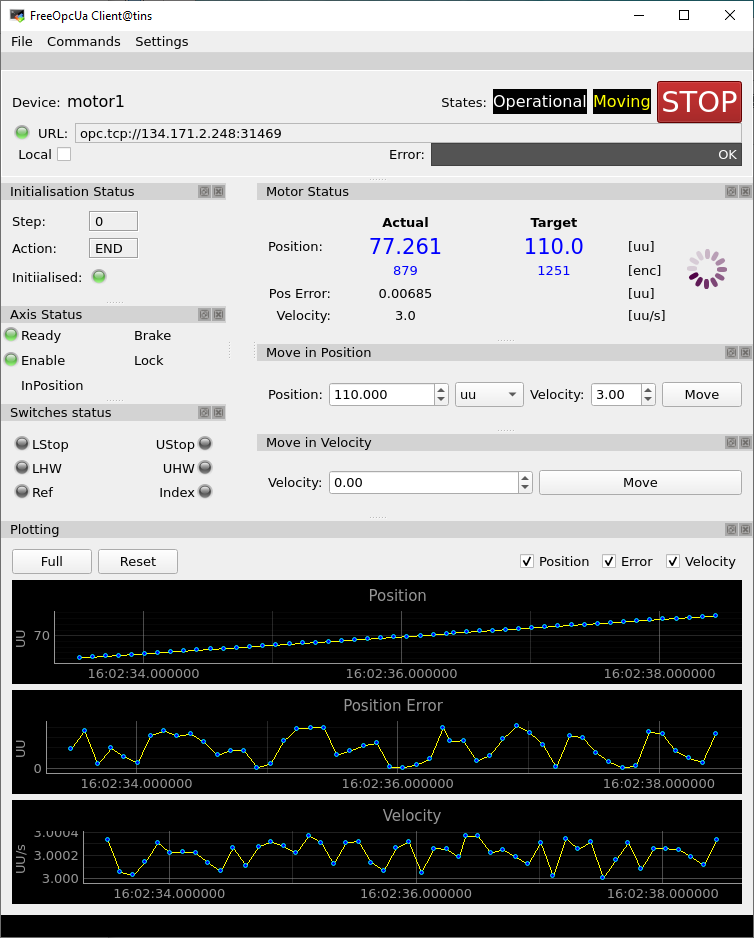Click the Full plot button

pos(52,561)
